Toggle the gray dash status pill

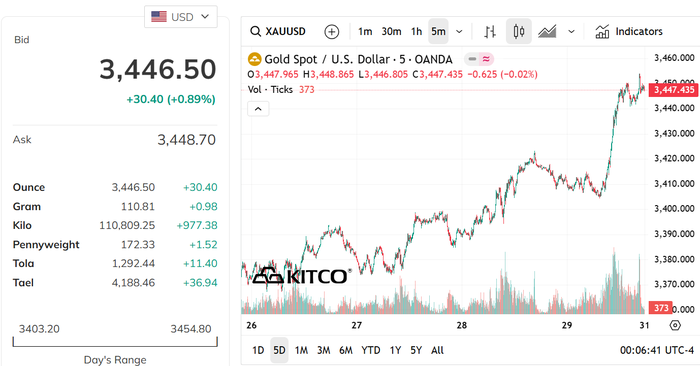tap(472, 59)
